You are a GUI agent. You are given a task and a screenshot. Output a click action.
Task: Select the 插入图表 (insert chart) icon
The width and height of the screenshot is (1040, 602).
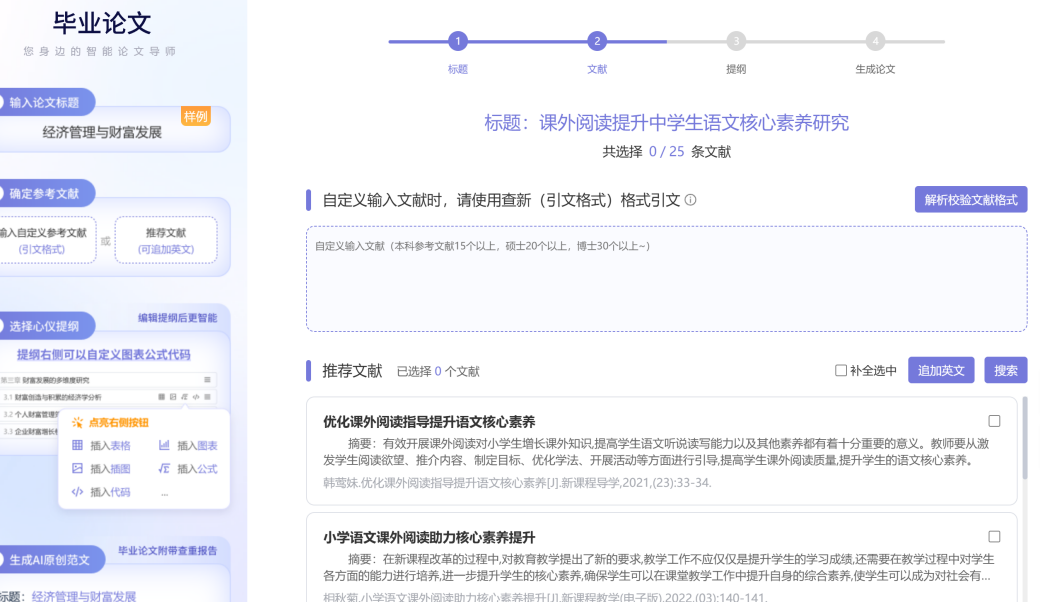coord(165,444)
